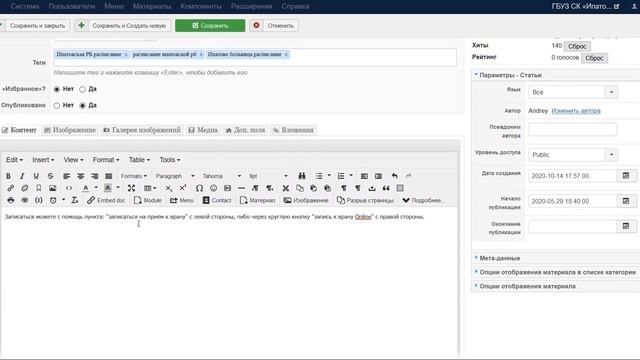Viewport: 640px width, 360px height.
Task: Click Сохранить и закрыть
Action: tap(35, 26)
